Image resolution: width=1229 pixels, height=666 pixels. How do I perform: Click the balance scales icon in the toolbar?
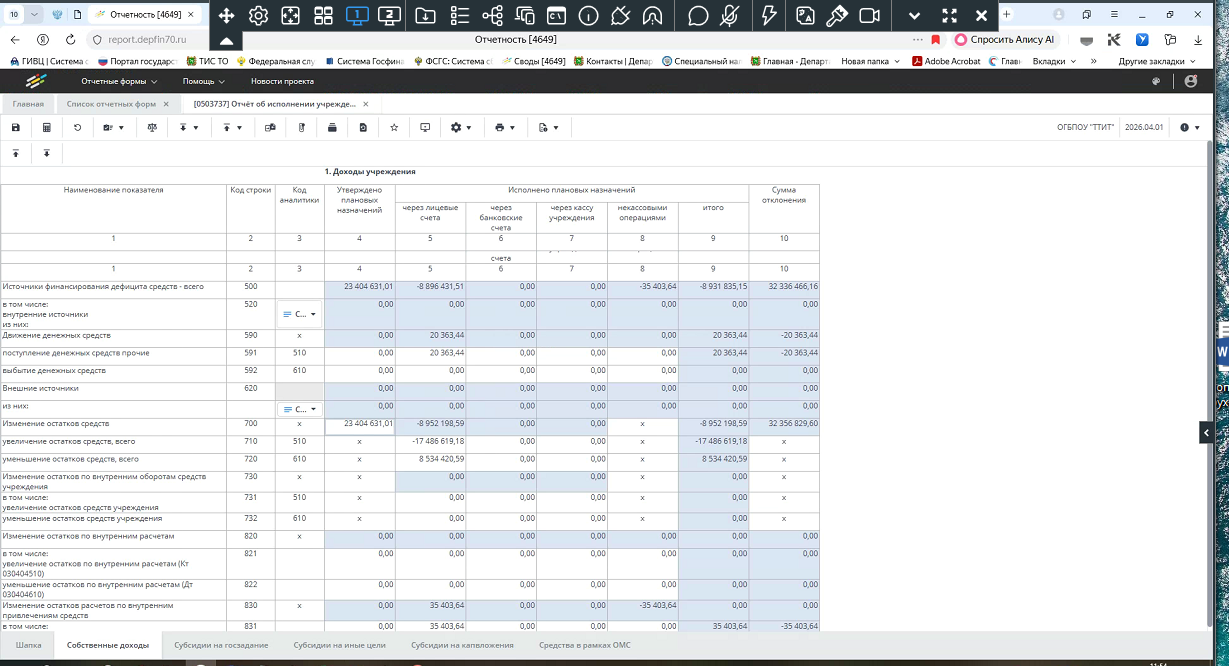tap(152, 128)
